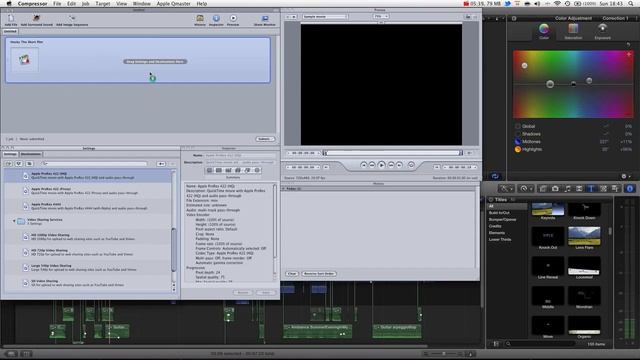Select SD Video Sharing setting

click(88, 283)
